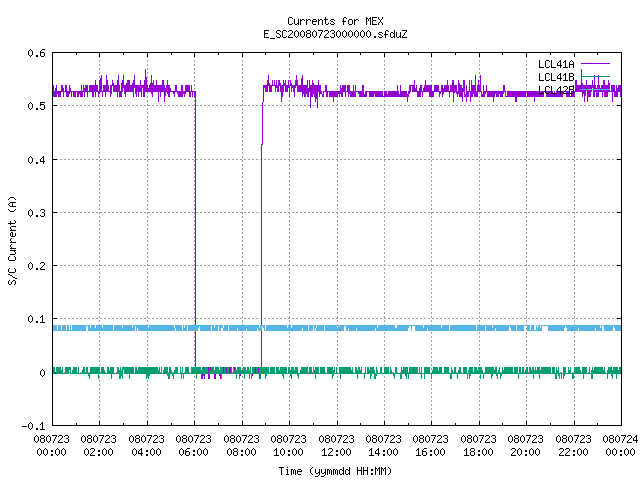The width and height of the screenshot is (640, 480).
Task: Click the y-axis tick value 0.4
Action: point(36,160)
